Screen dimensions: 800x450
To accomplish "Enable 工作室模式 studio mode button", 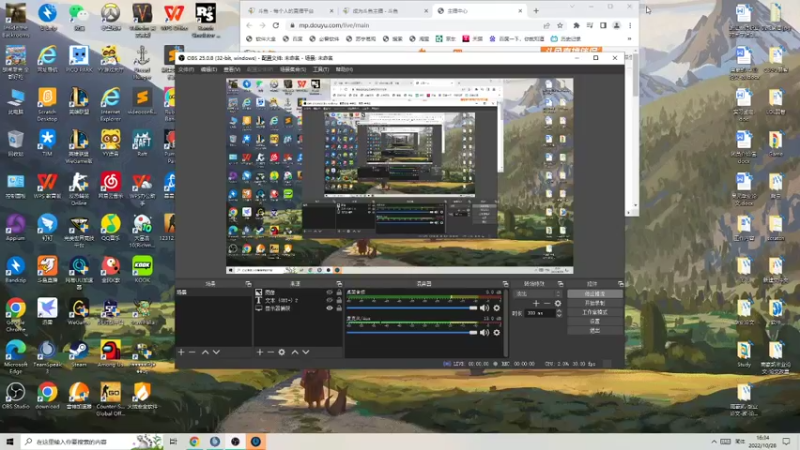I will tap(594, 312).
